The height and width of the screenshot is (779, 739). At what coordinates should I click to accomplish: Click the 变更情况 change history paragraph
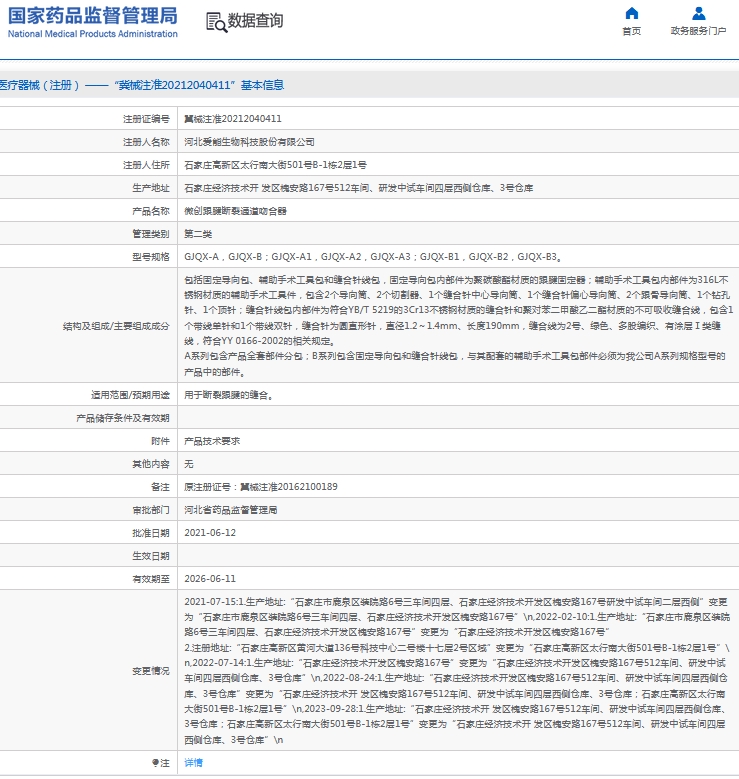457,671
